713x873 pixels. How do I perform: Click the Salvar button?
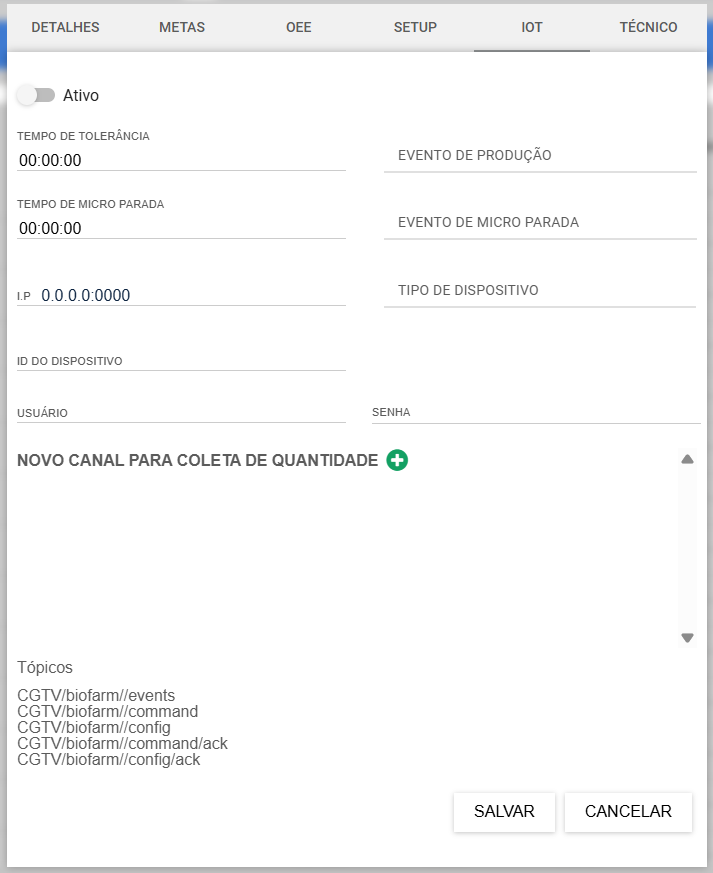tap(504, 812)
